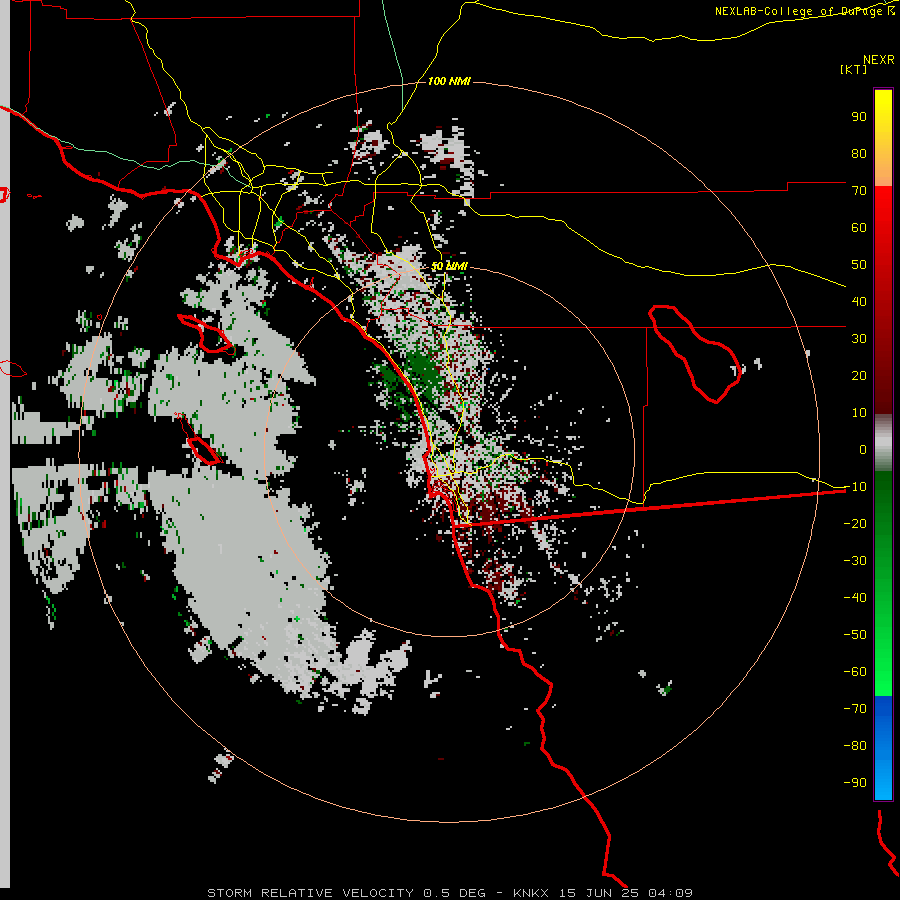The height and width of the screenshot is (900, 900).
Task: Click the blue bottom segment of color bar
Action: [883, 748]
